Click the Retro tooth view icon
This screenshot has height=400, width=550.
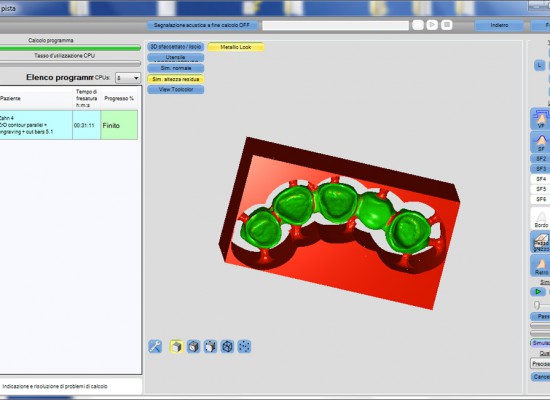point(541,265)
